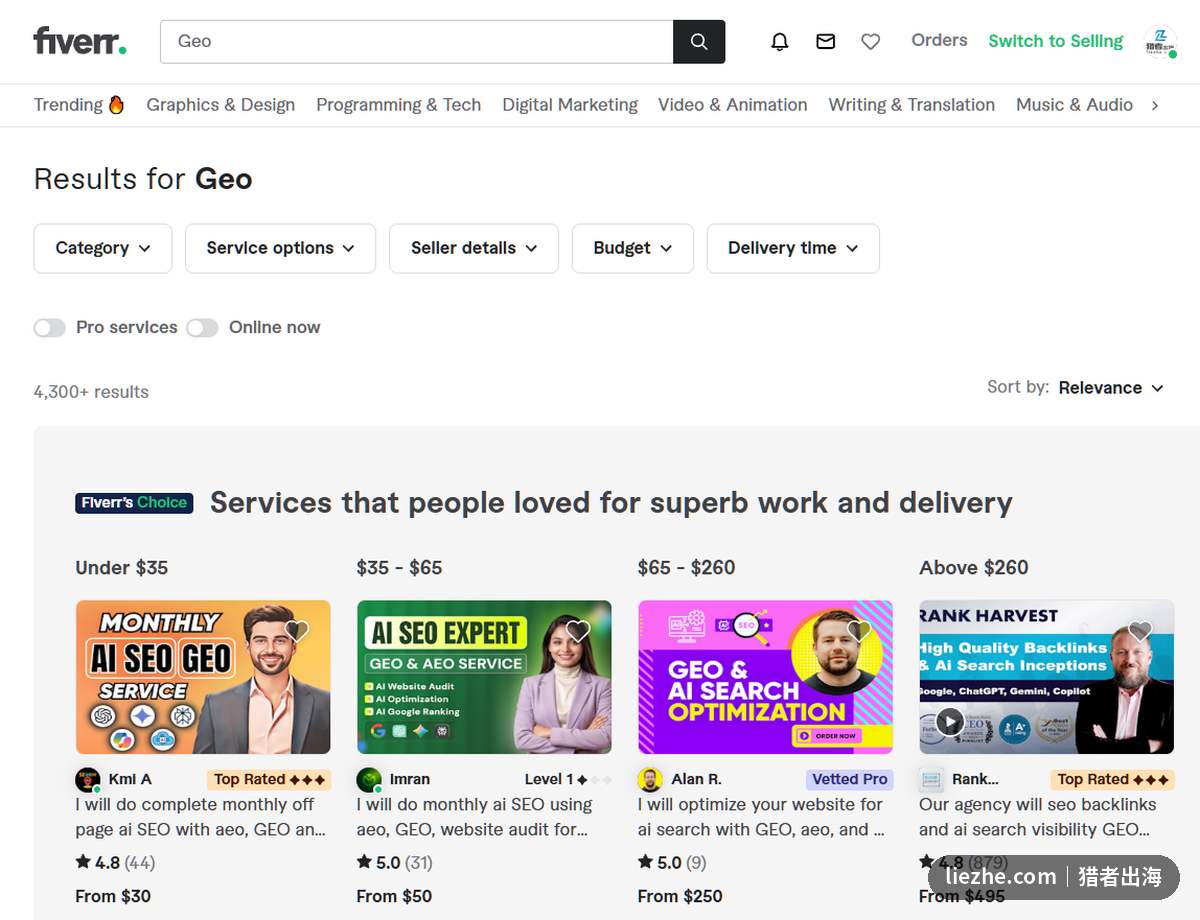Expand the Category filter dropdown

click(x=103, y=248)
